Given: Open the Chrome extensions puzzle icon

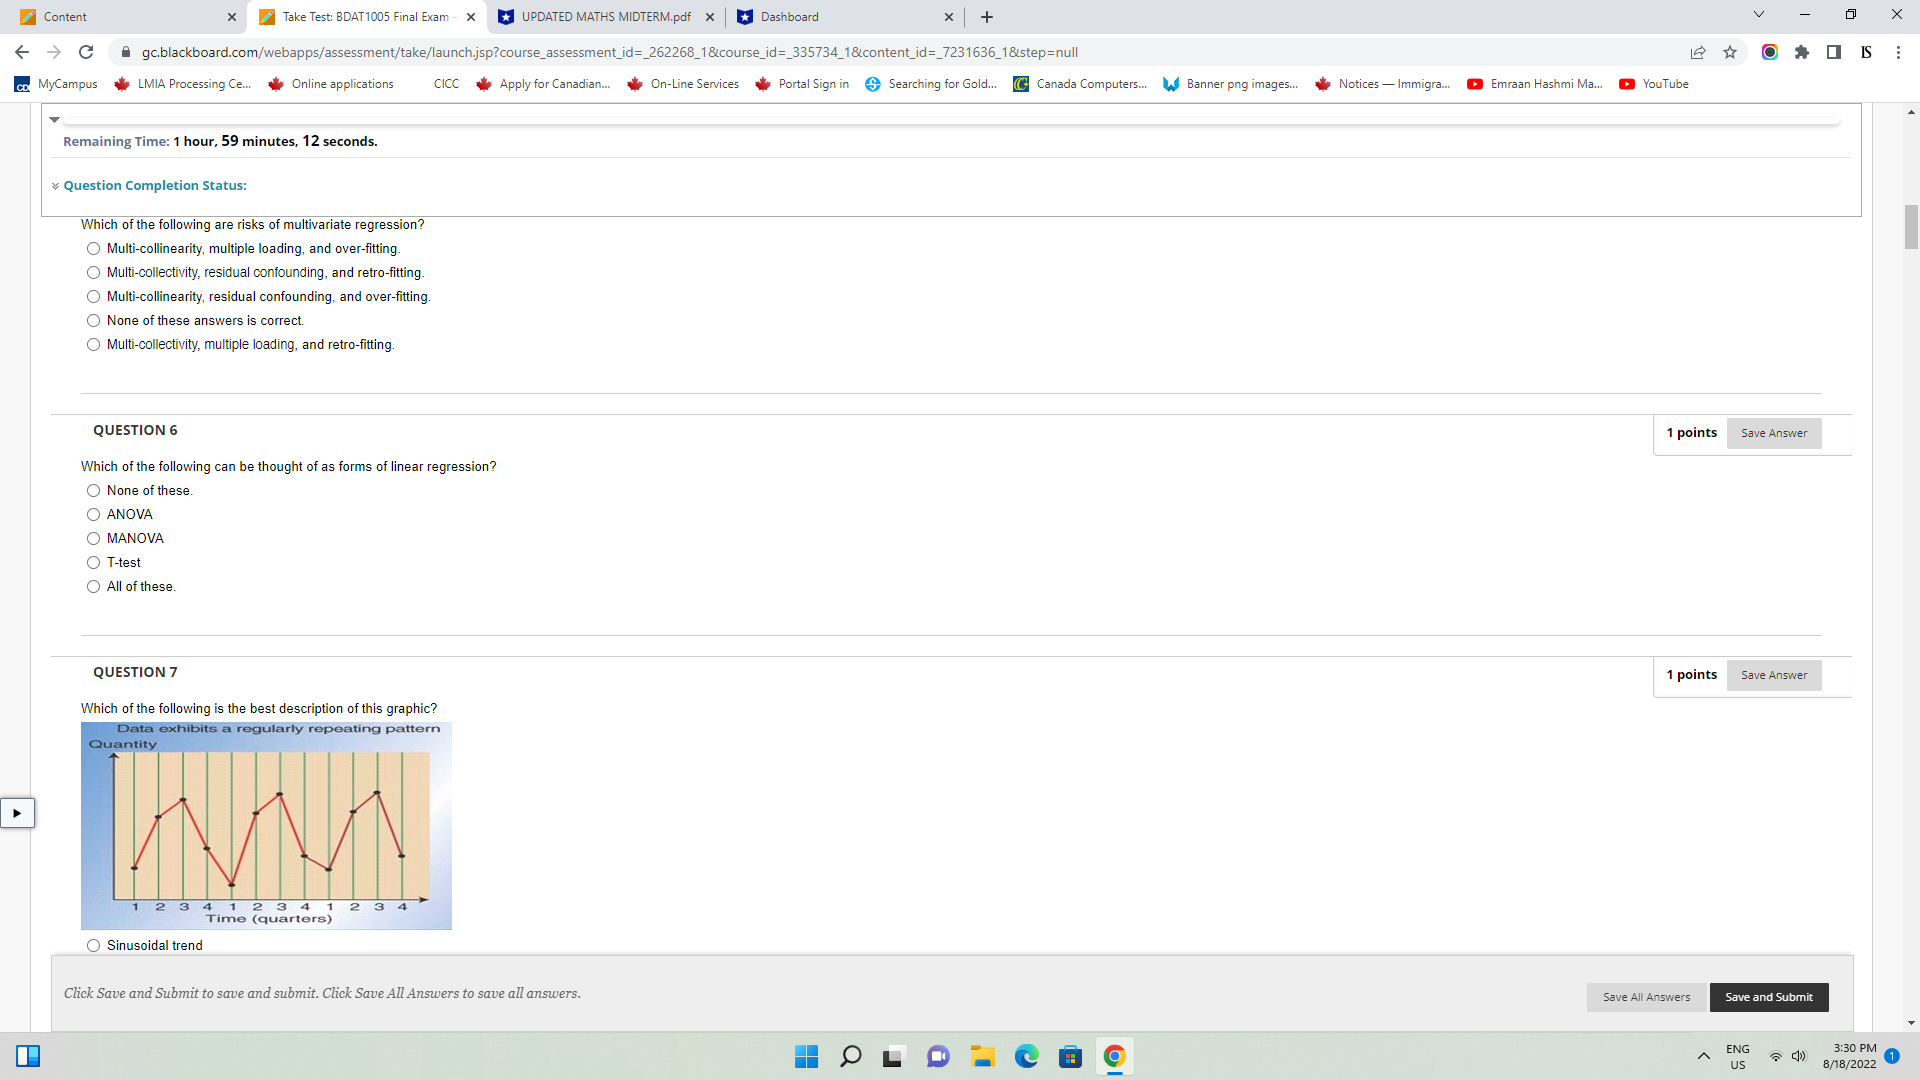Looking at the screenshot, I should tap(1802, 52).
